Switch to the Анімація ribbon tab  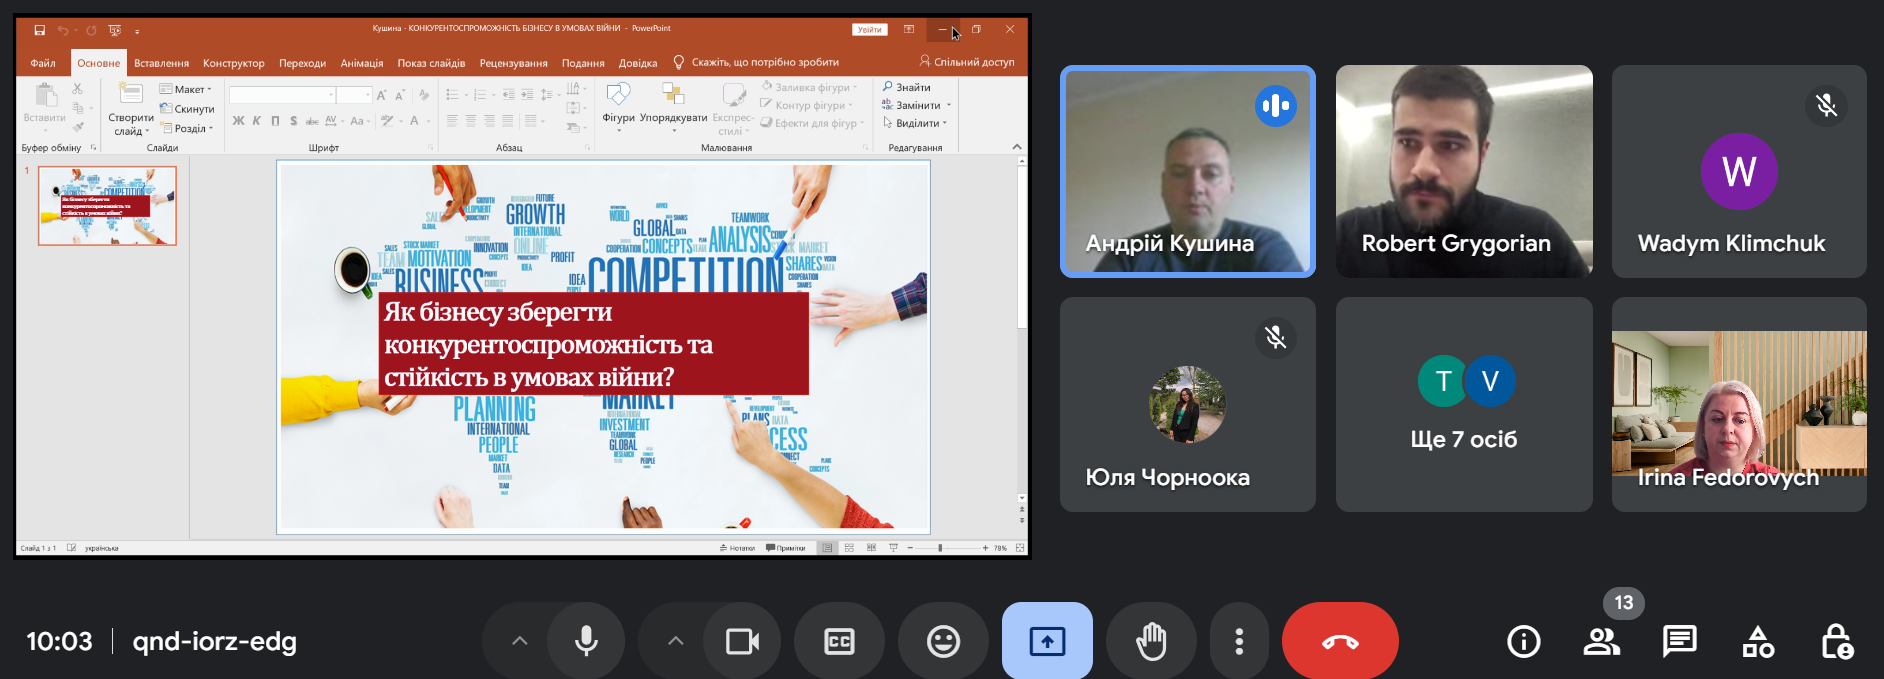click(x=361, y=63)
